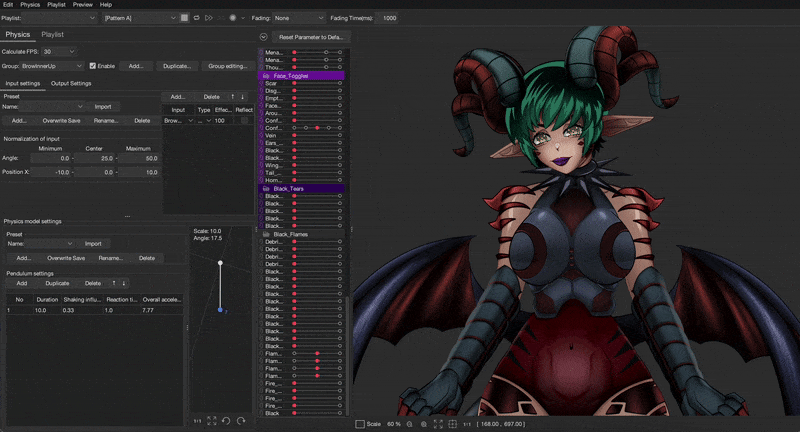Move input row down with the arrow
The image size is (800, 432).
242,96
